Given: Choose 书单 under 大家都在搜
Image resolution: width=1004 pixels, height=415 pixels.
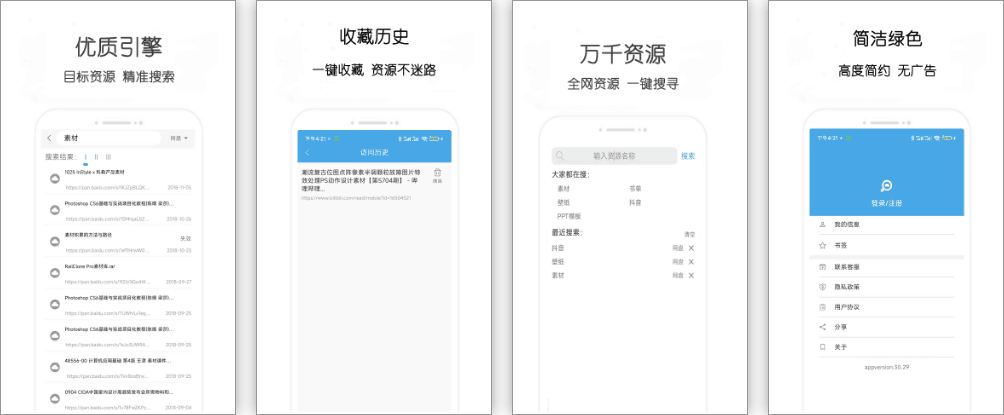Looking at the screenshot, I should click(635, 189).
